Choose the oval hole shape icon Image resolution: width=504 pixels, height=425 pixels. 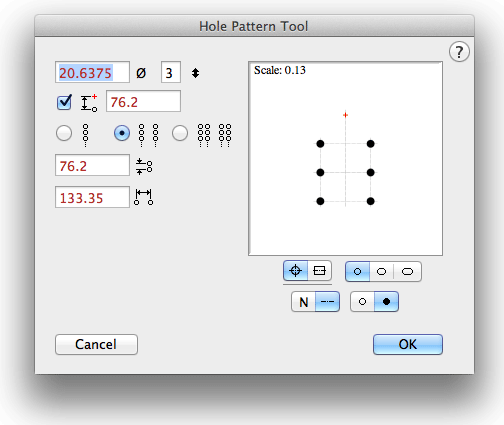tap(381, 271)
